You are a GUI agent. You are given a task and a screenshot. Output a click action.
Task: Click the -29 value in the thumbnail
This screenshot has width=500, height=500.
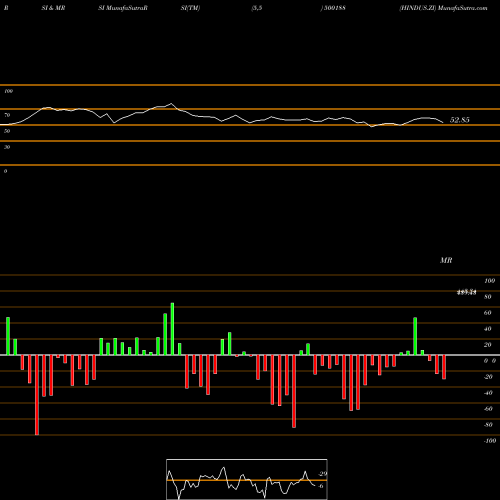coord(322,474)
